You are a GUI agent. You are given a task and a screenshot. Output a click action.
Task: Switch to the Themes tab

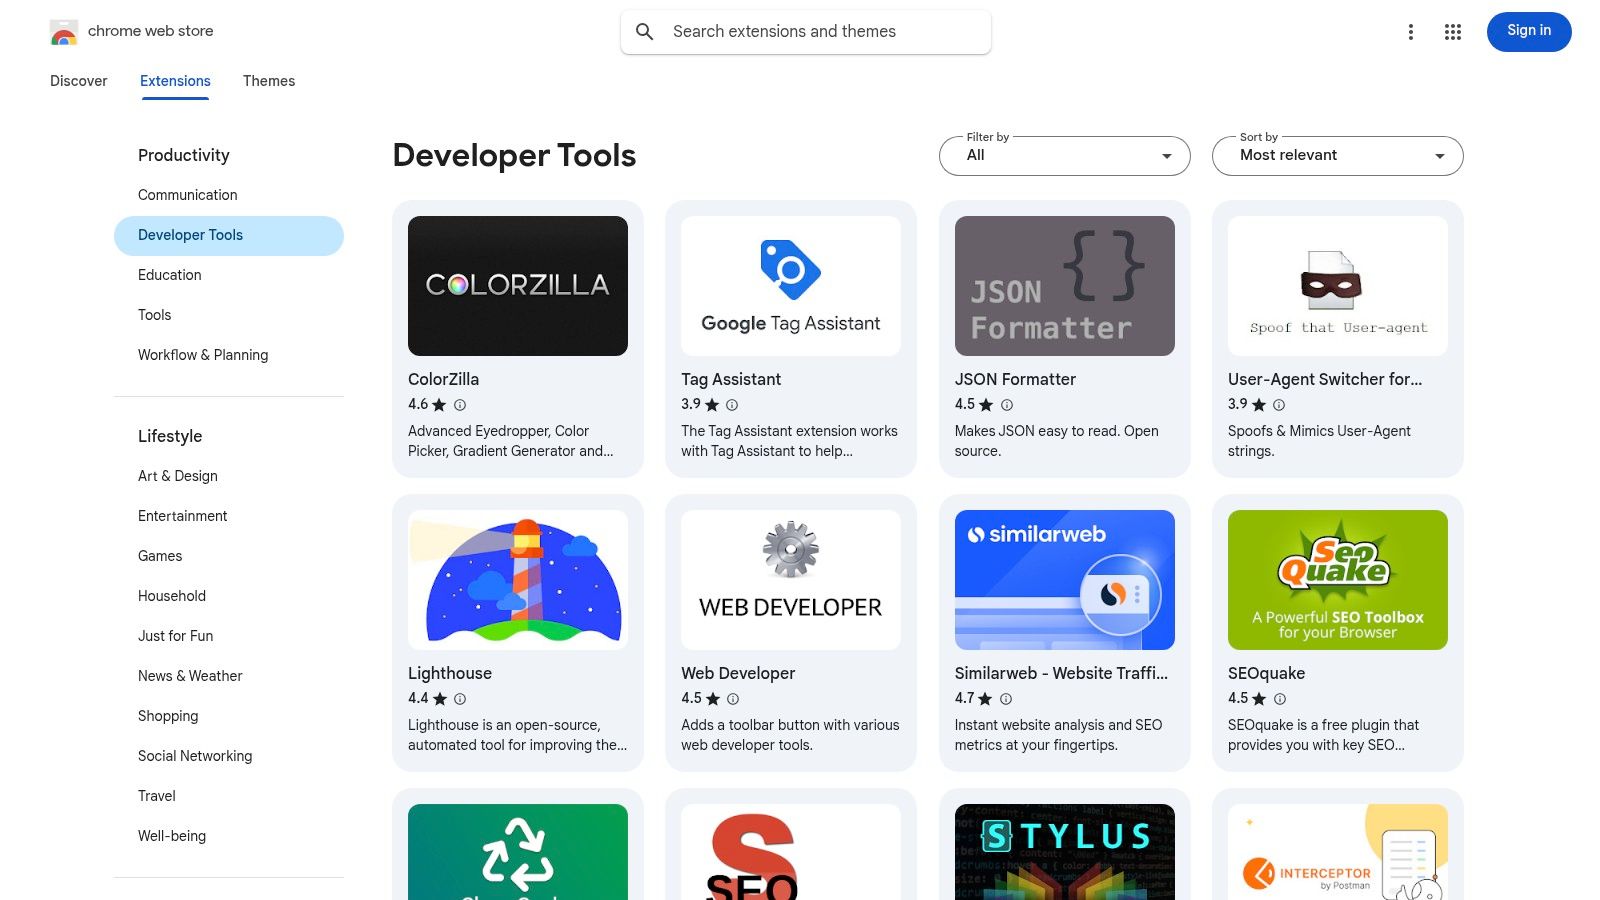tap(268, 81)
